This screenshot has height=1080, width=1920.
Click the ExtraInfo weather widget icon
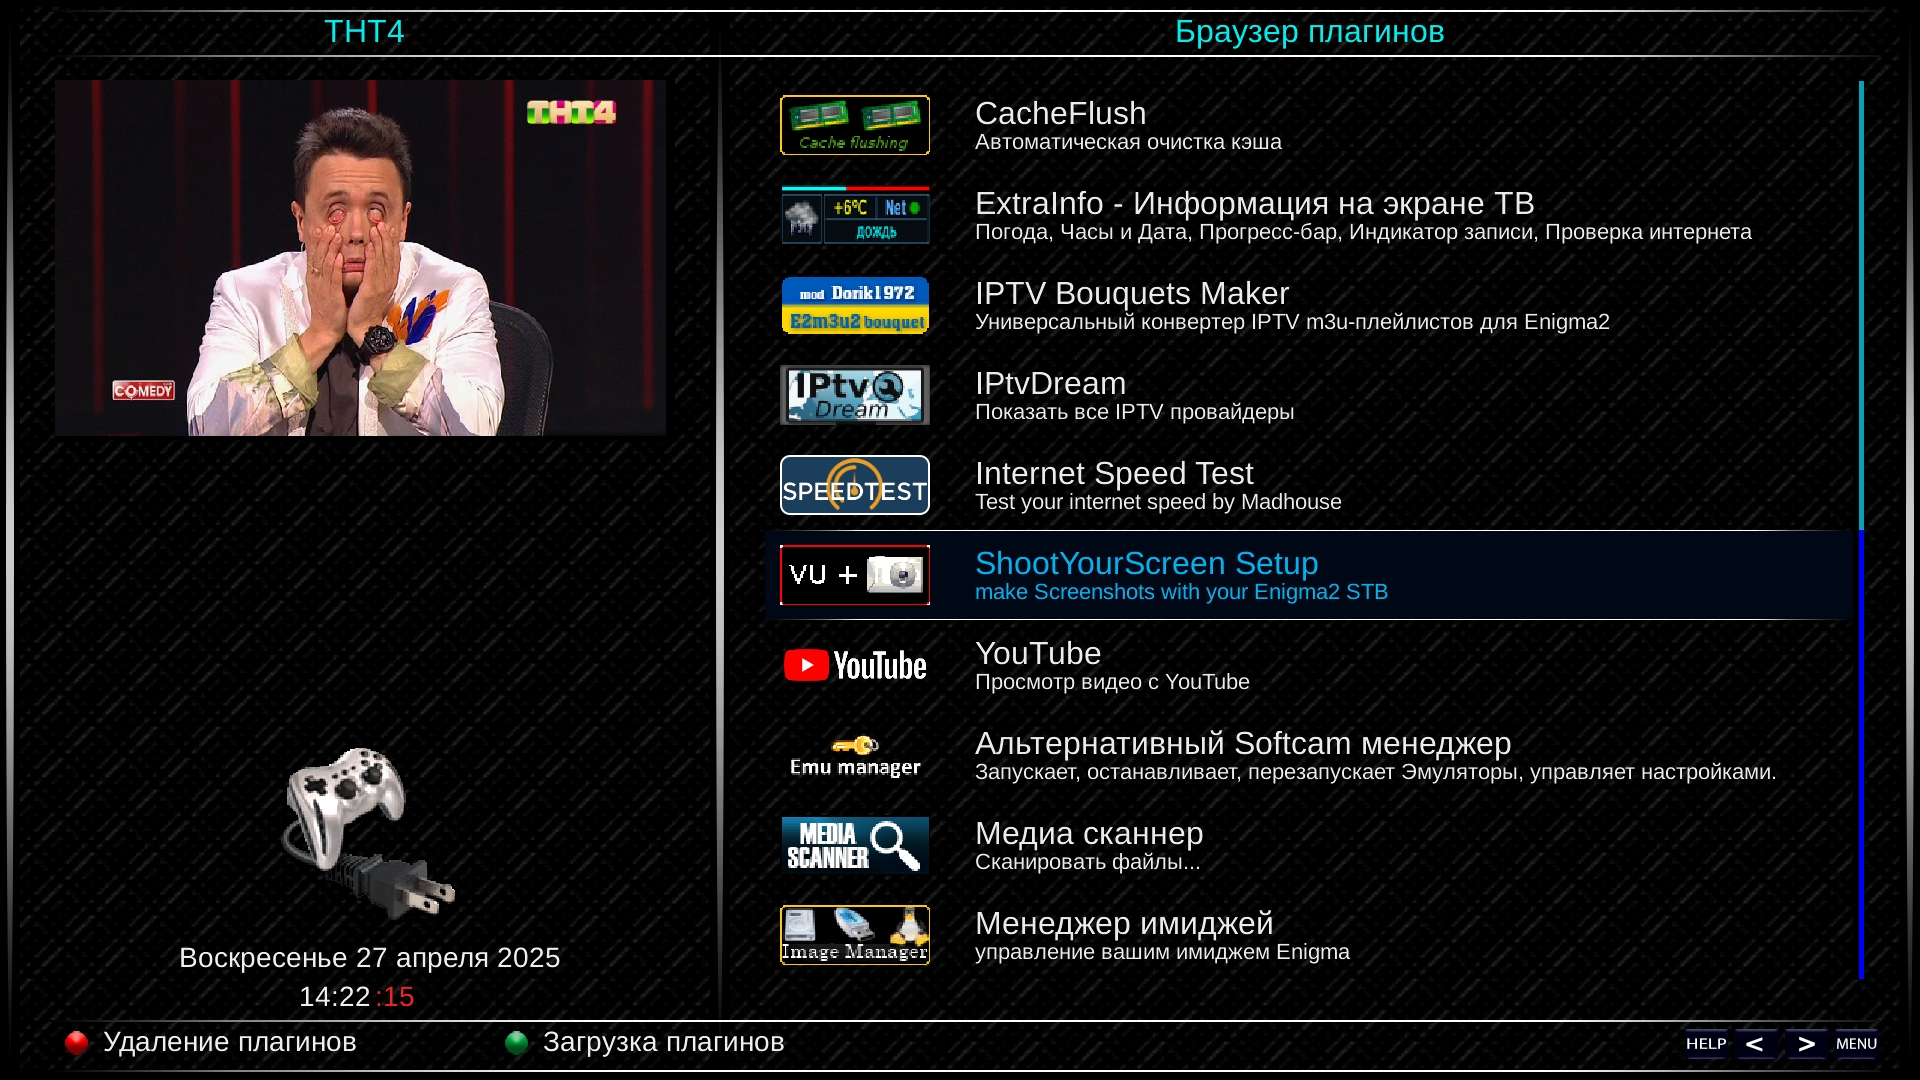pos(855,215)
